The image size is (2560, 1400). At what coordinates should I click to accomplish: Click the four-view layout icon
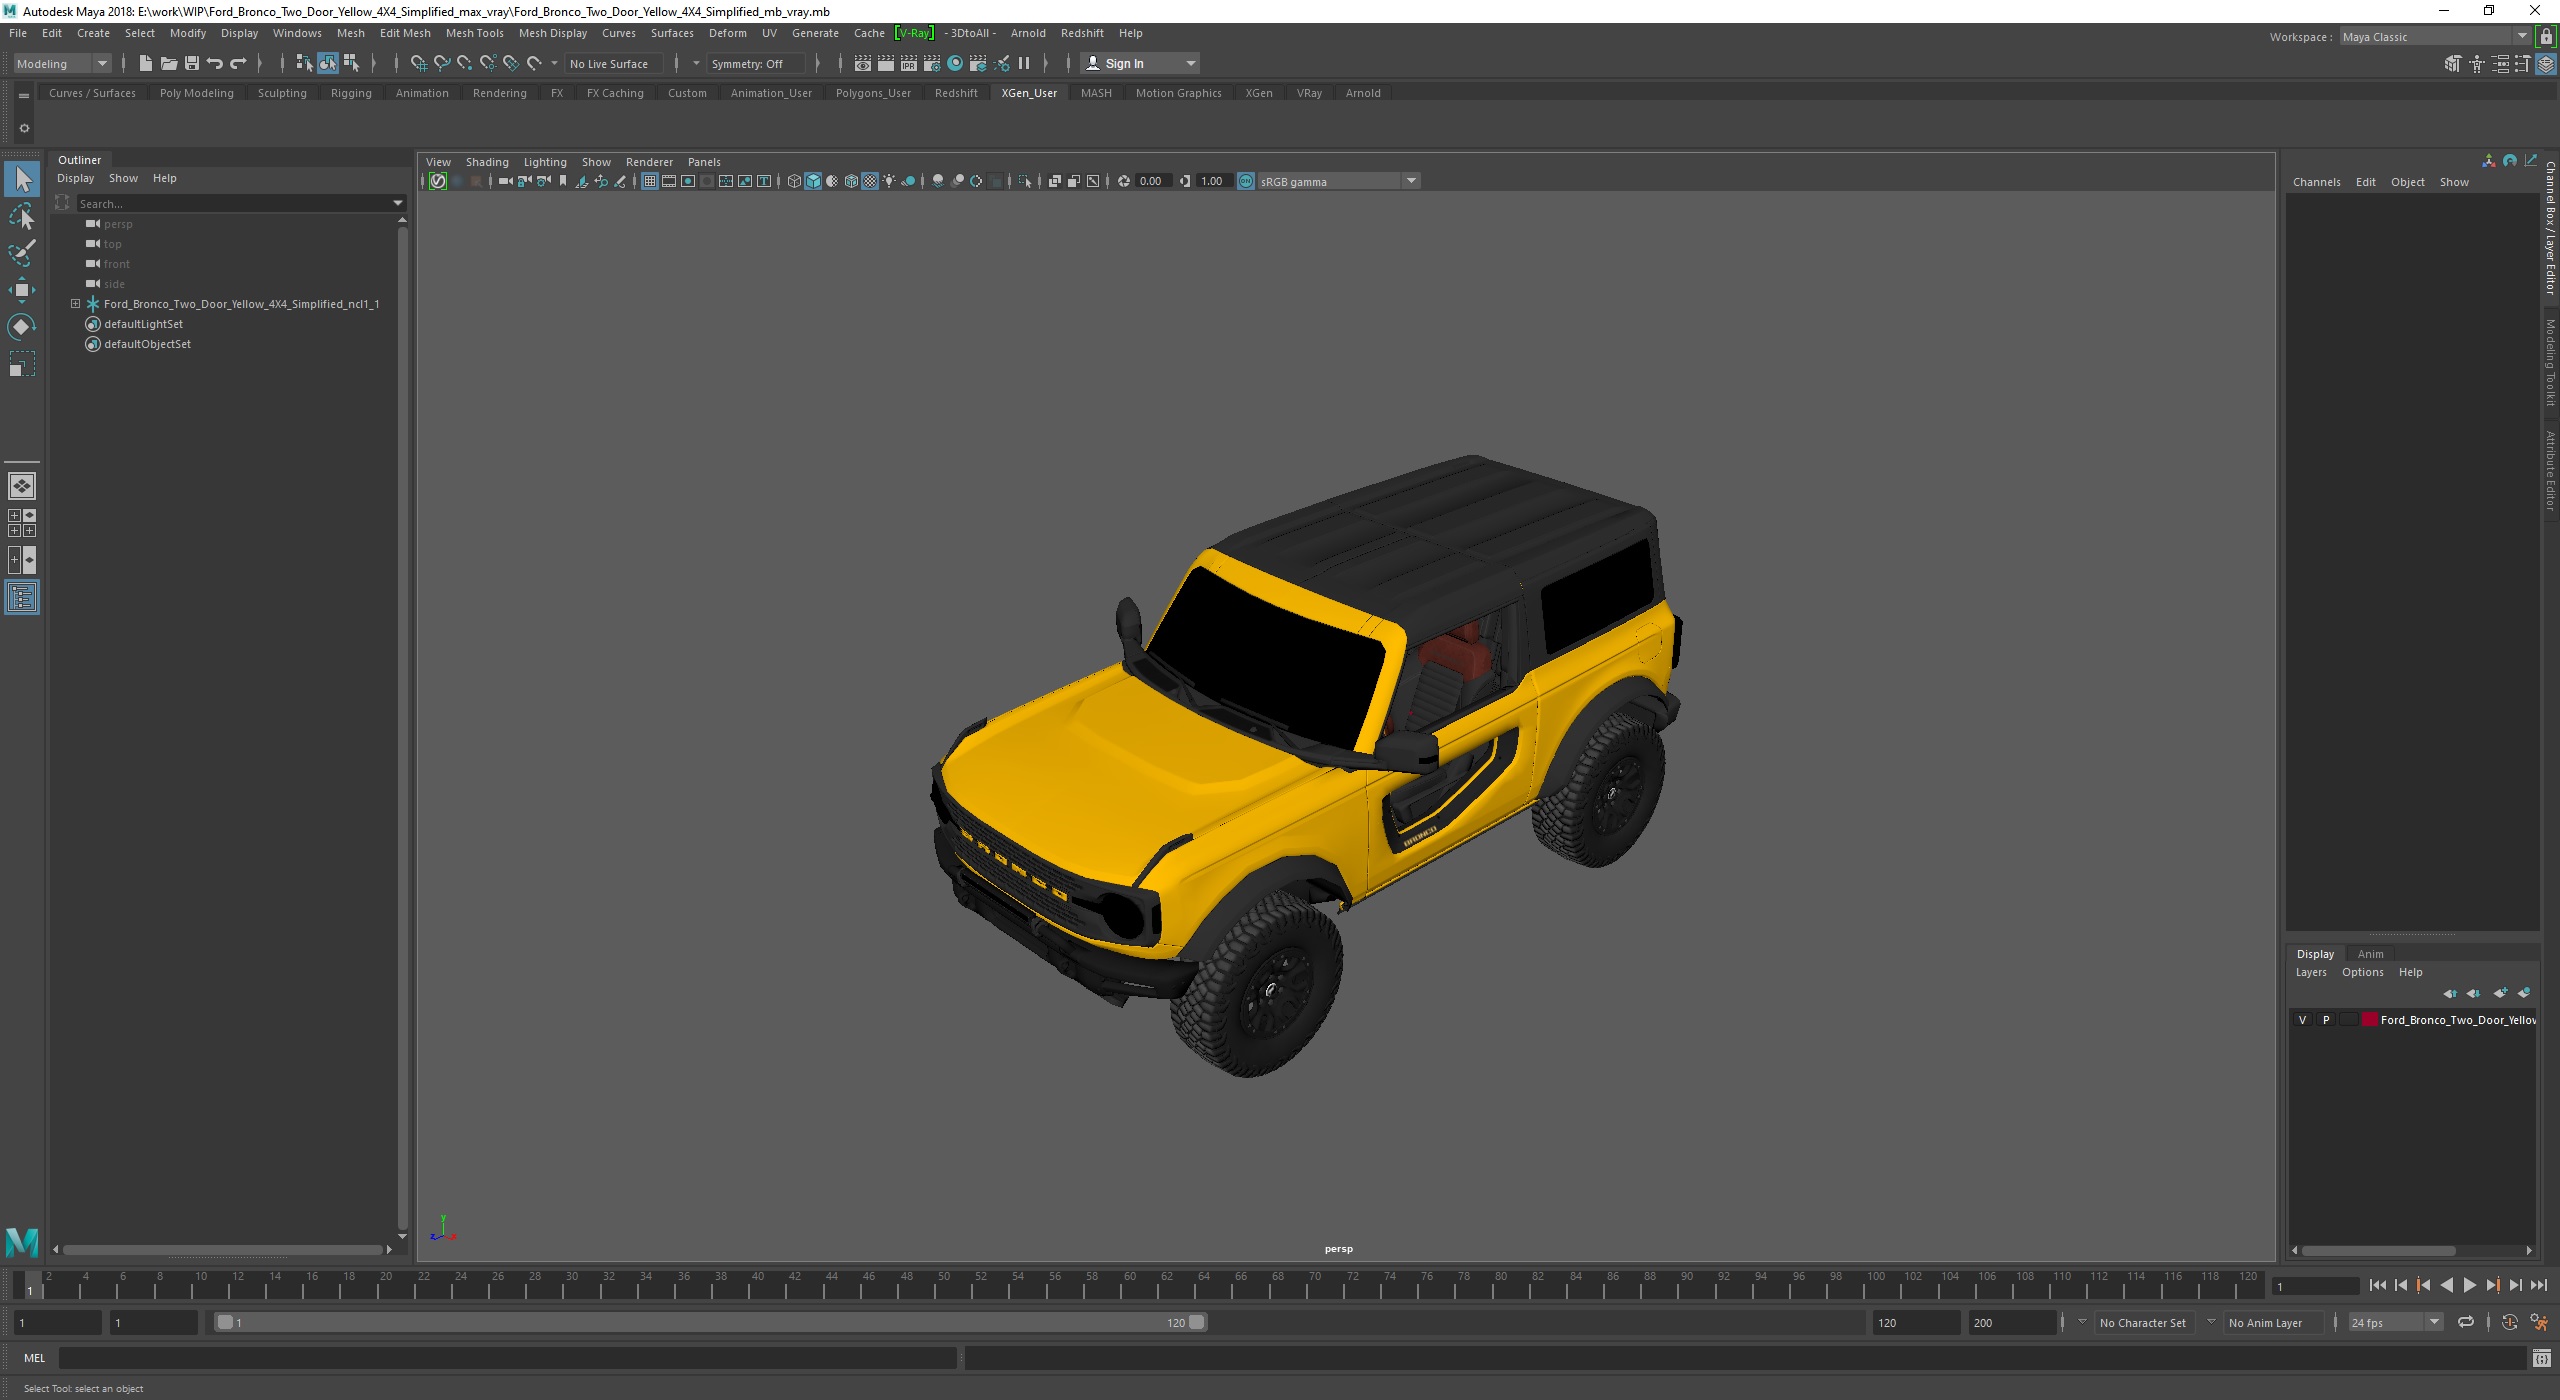(22, 523)
